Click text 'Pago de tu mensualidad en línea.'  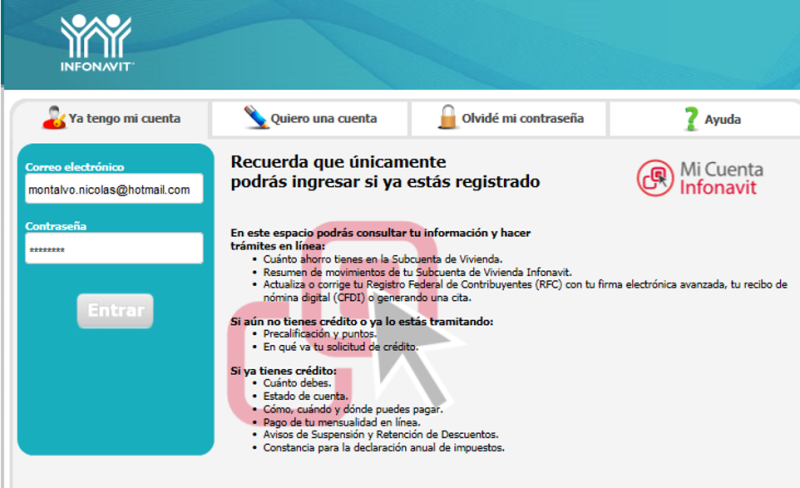click(342, 422)
